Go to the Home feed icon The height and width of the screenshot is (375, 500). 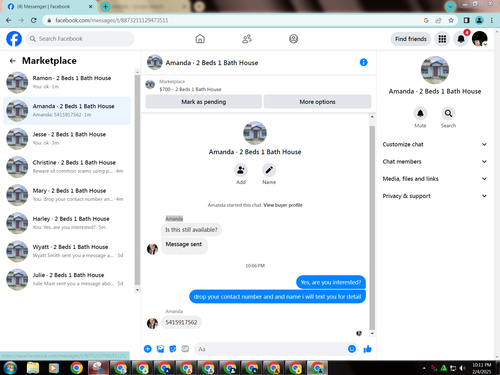click(200, 39)
